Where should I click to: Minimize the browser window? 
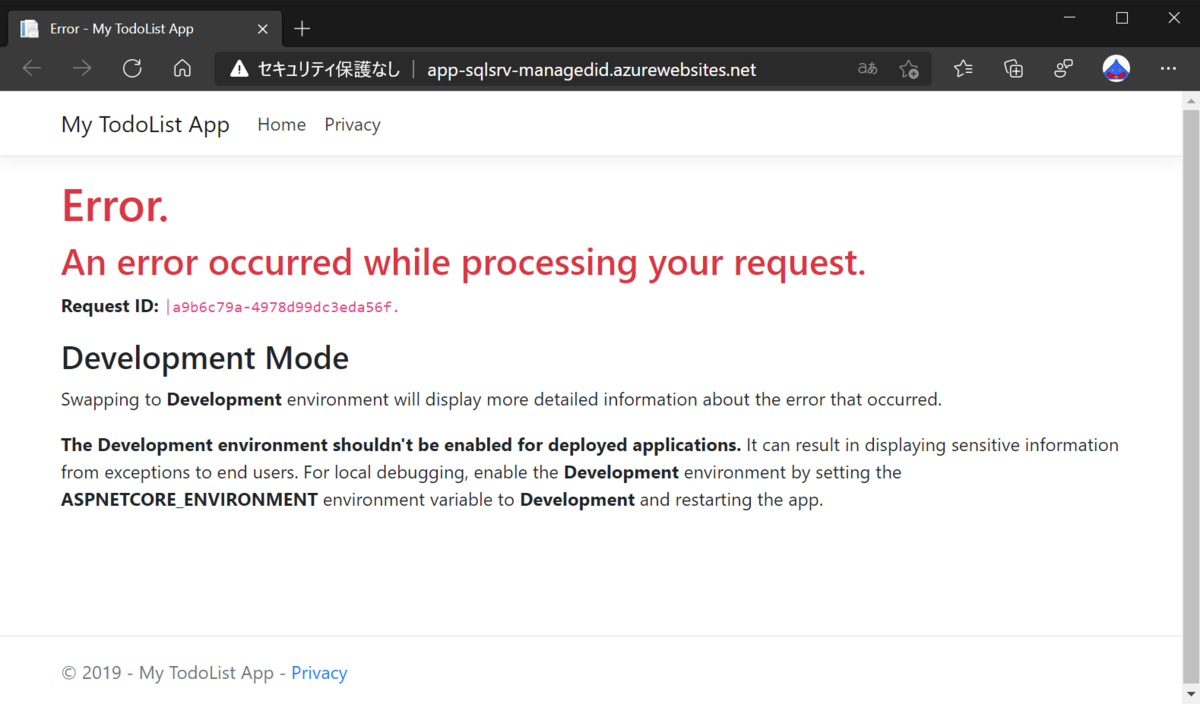point(1070,18)
